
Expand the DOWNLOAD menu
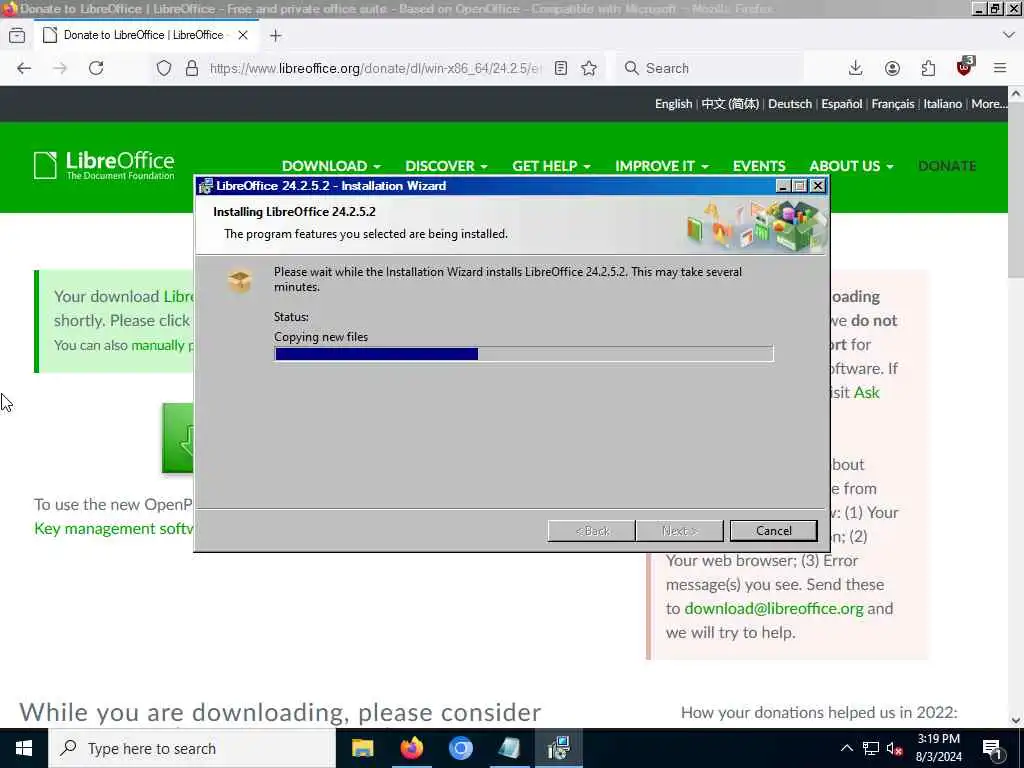click(x=331, y=166)
